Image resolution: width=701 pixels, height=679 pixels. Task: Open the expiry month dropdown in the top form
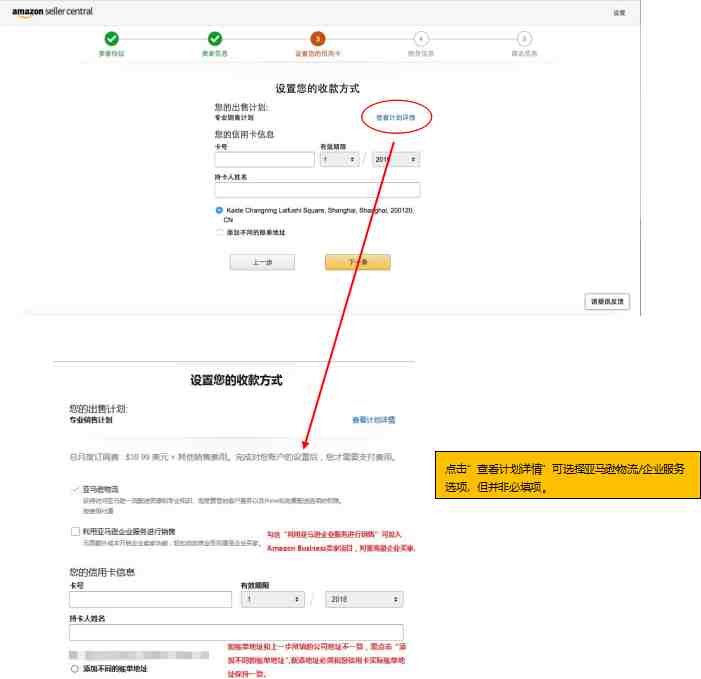point(339,159)
